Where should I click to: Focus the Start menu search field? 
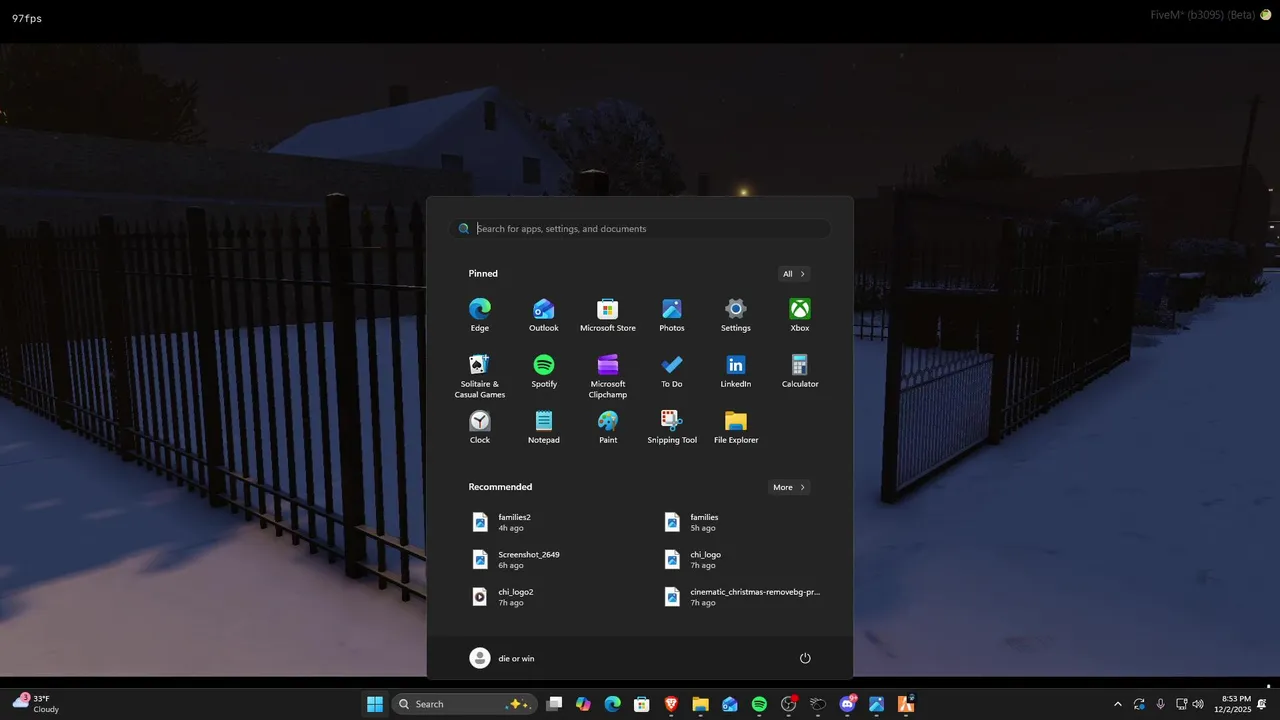640,229
